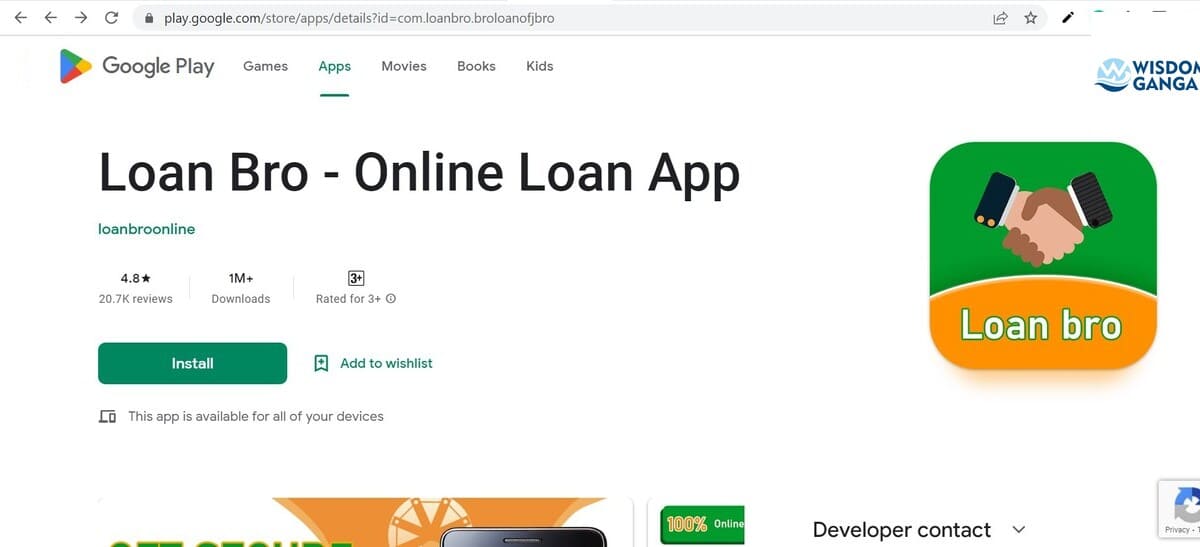Click the padlock site info icon

(x=150, y=18)
